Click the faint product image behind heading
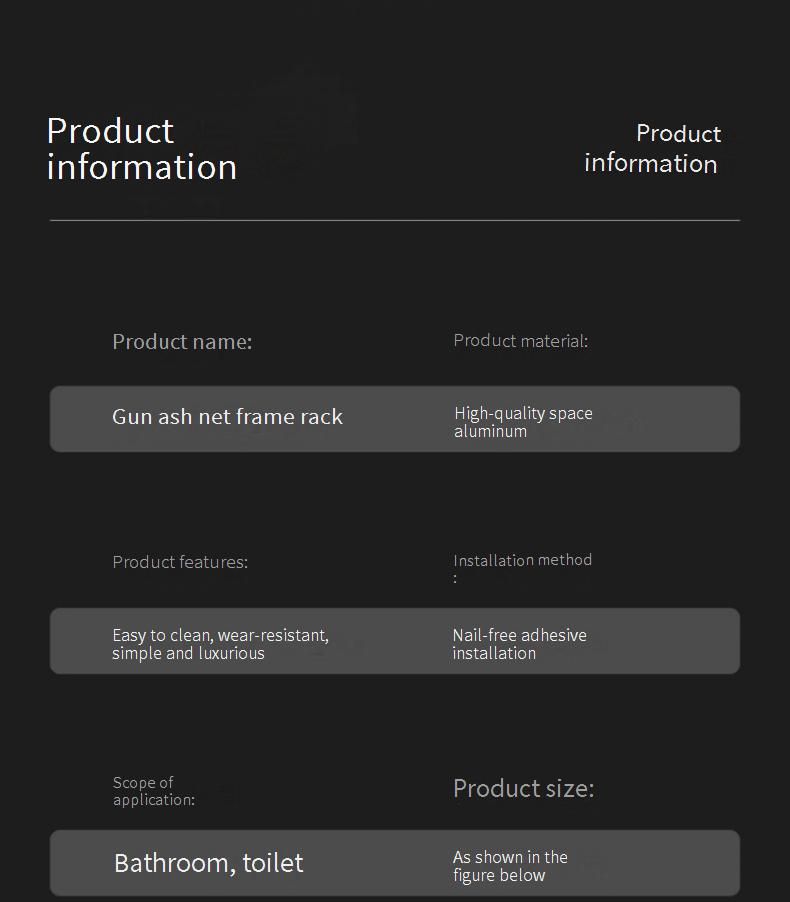The width and height of the screenshot is (790, 902). 290,120
